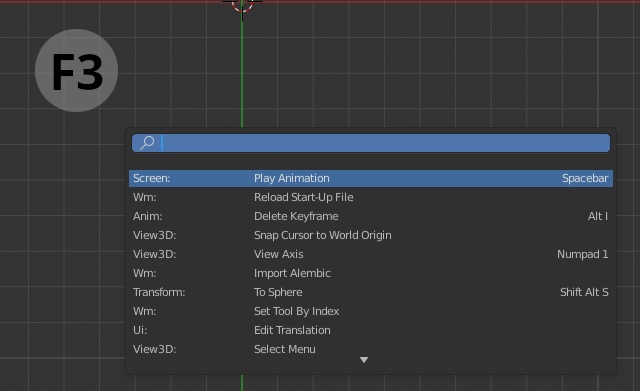Select Play Animation search result
This screenshot has height=391, width=640.
[x=371, y=178]
